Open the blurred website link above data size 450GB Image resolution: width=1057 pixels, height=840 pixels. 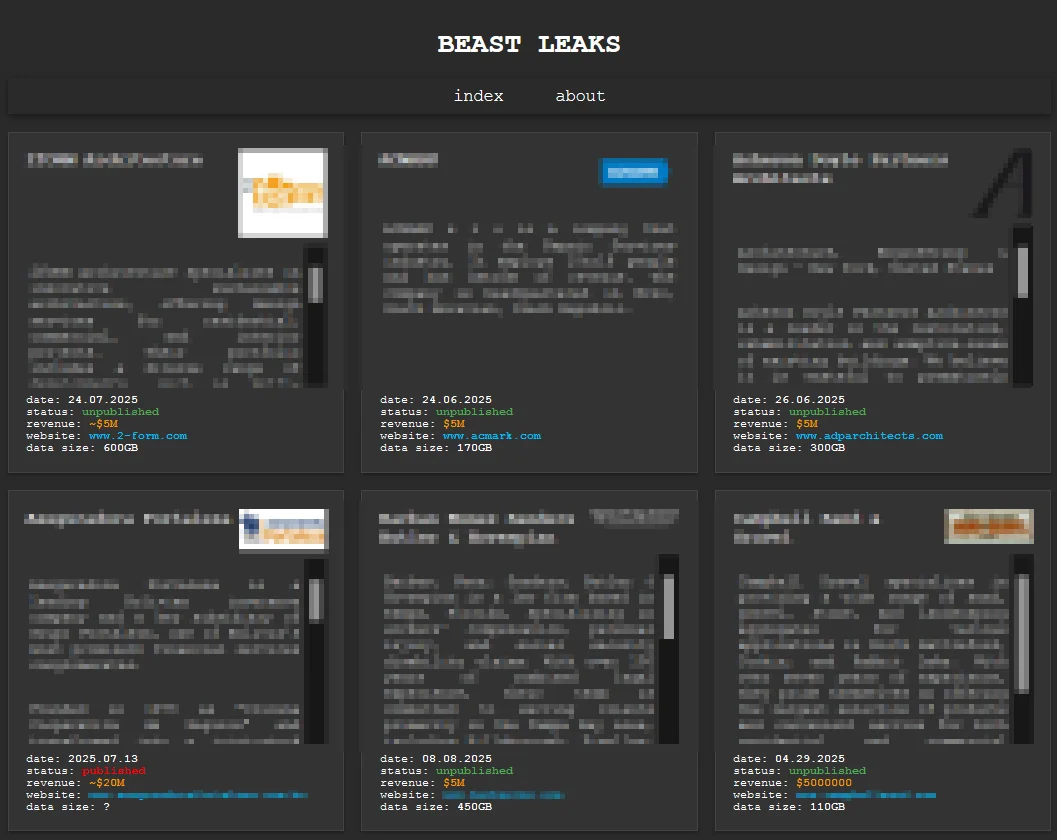[503, 795]
